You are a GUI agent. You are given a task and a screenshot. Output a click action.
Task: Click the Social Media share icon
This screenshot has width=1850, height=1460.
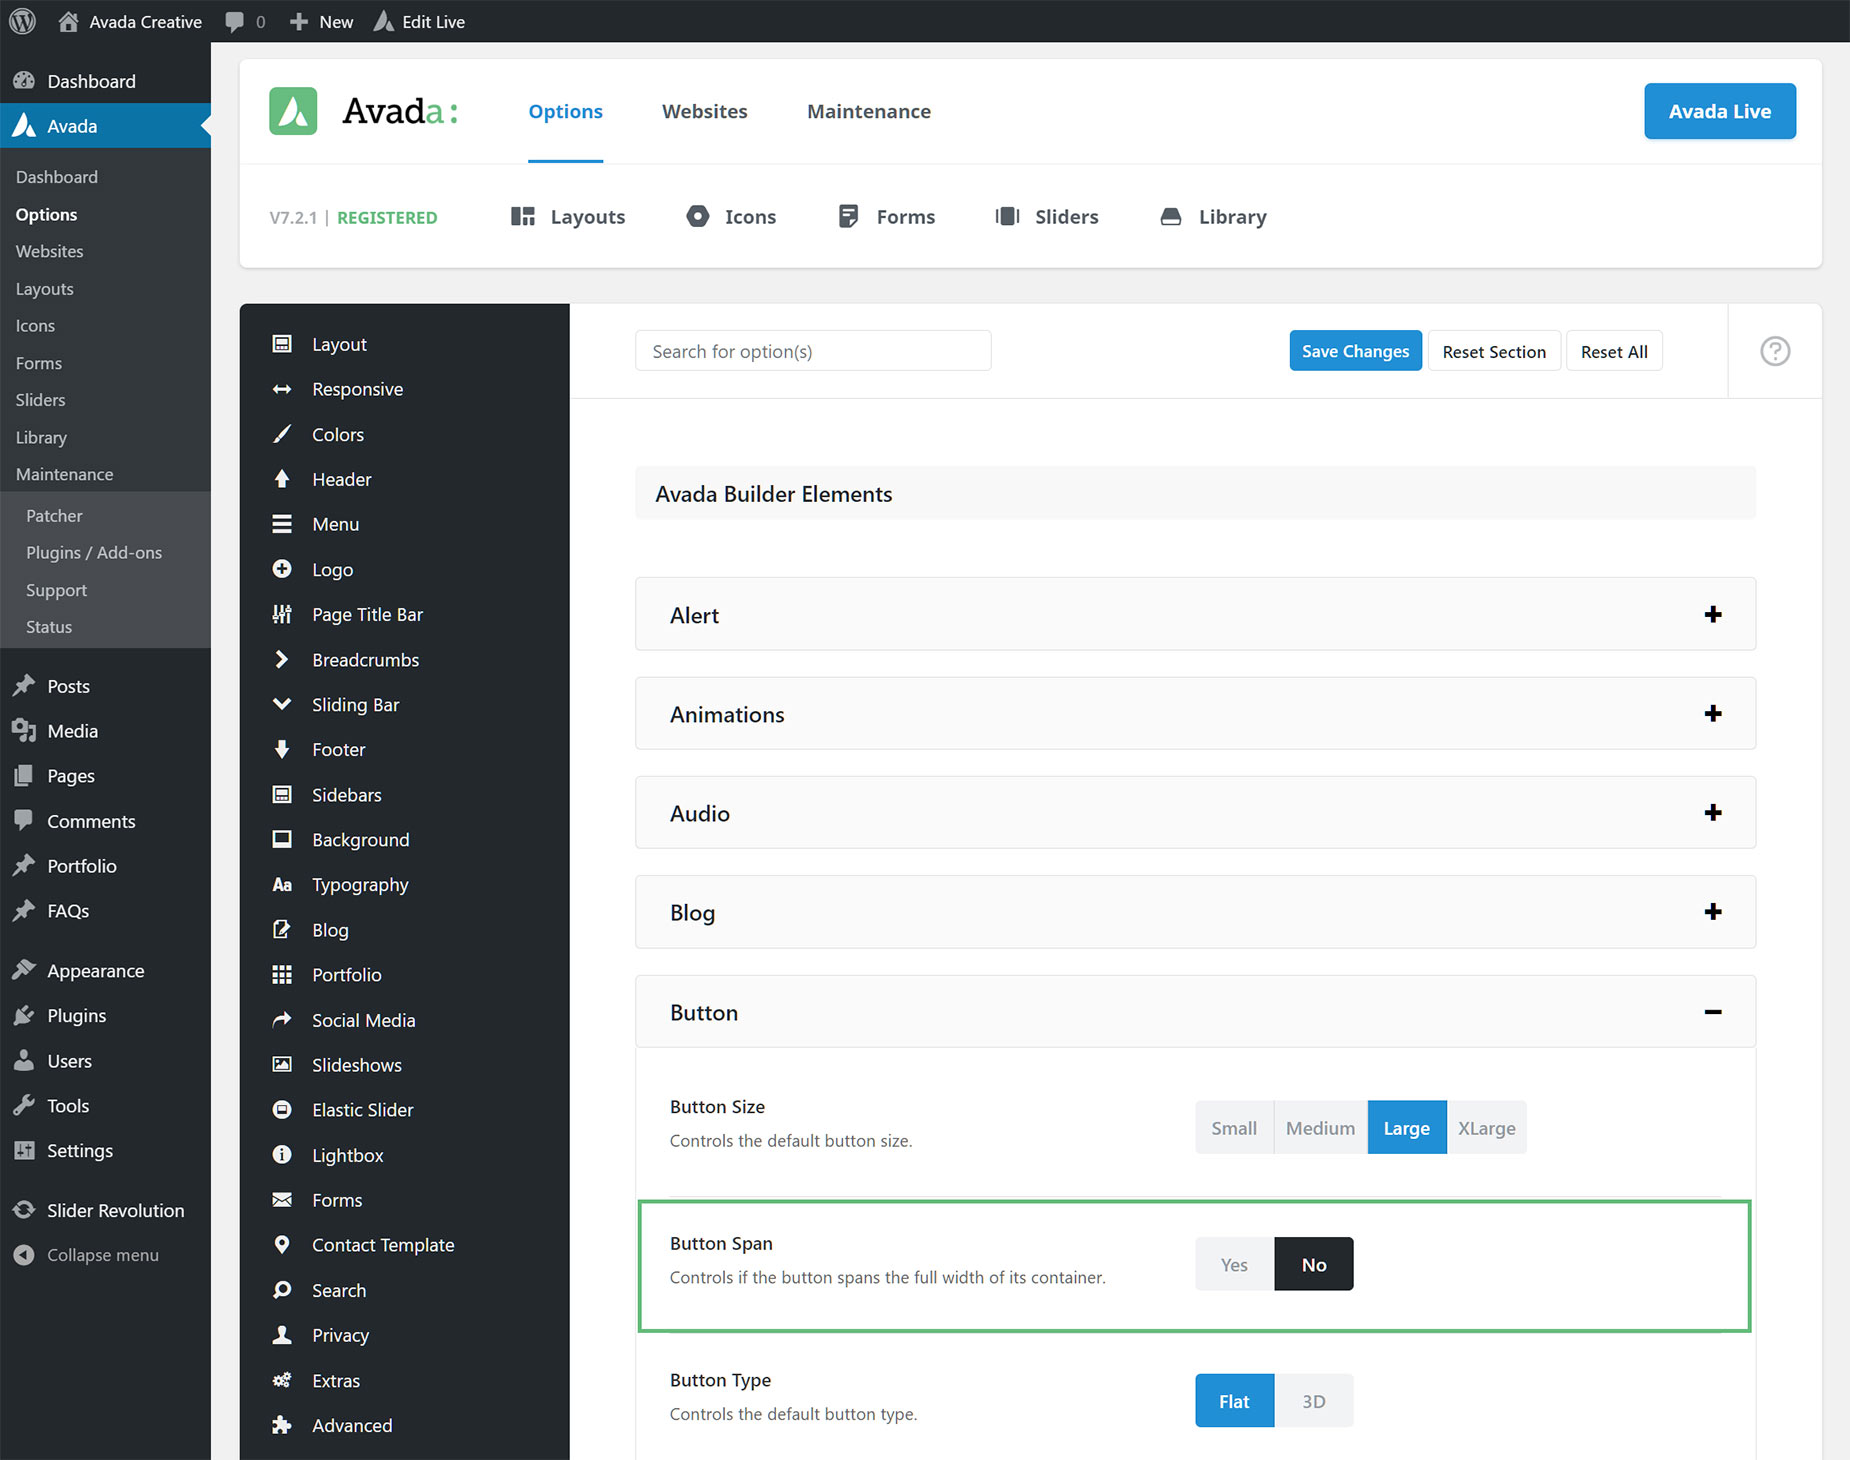point(282,1019)
